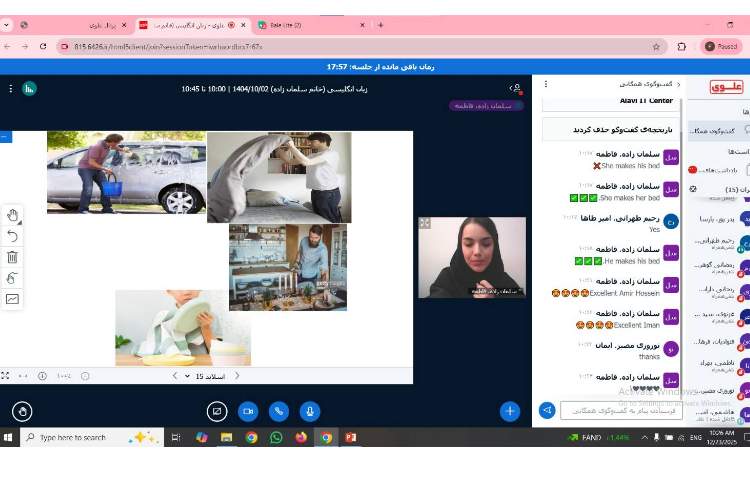
Task: Reload the page in Chrome
Action: pos(43,47)
